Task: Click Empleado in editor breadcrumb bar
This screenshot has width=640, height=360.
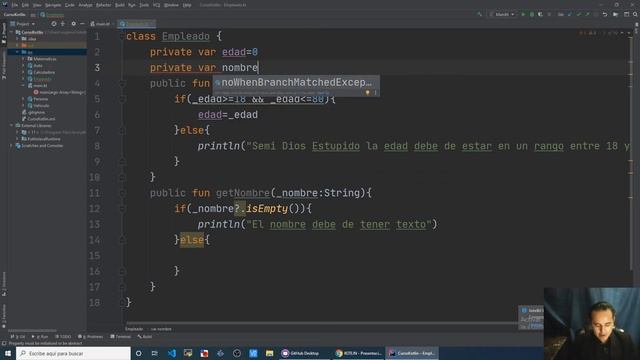Action: (134, 329)
